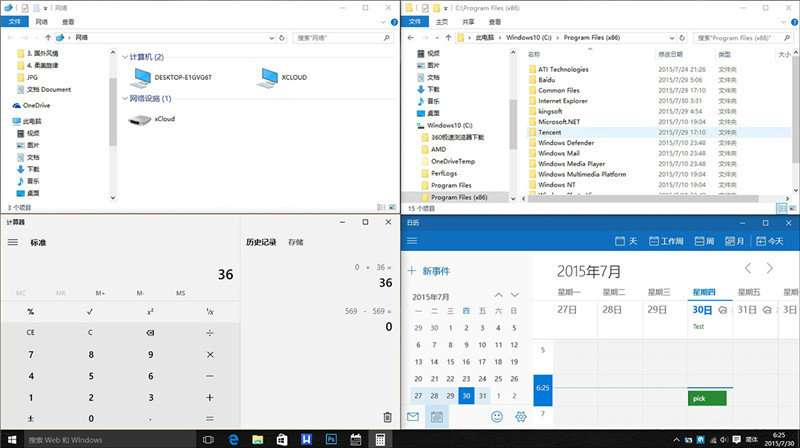Open the 共享 ribbon tab
Screen dimensions: 800x448
(x=469, y=20)
